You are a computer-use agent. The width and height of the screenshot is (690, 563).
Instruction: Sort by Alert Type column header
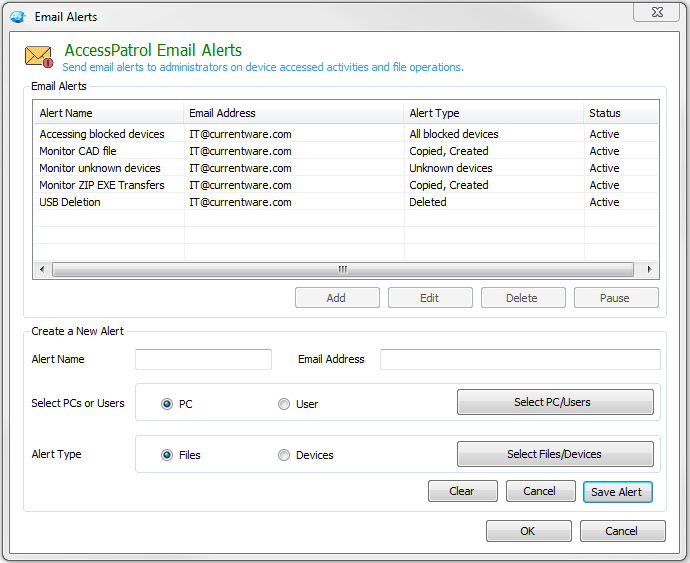click(x=493, y=113)
